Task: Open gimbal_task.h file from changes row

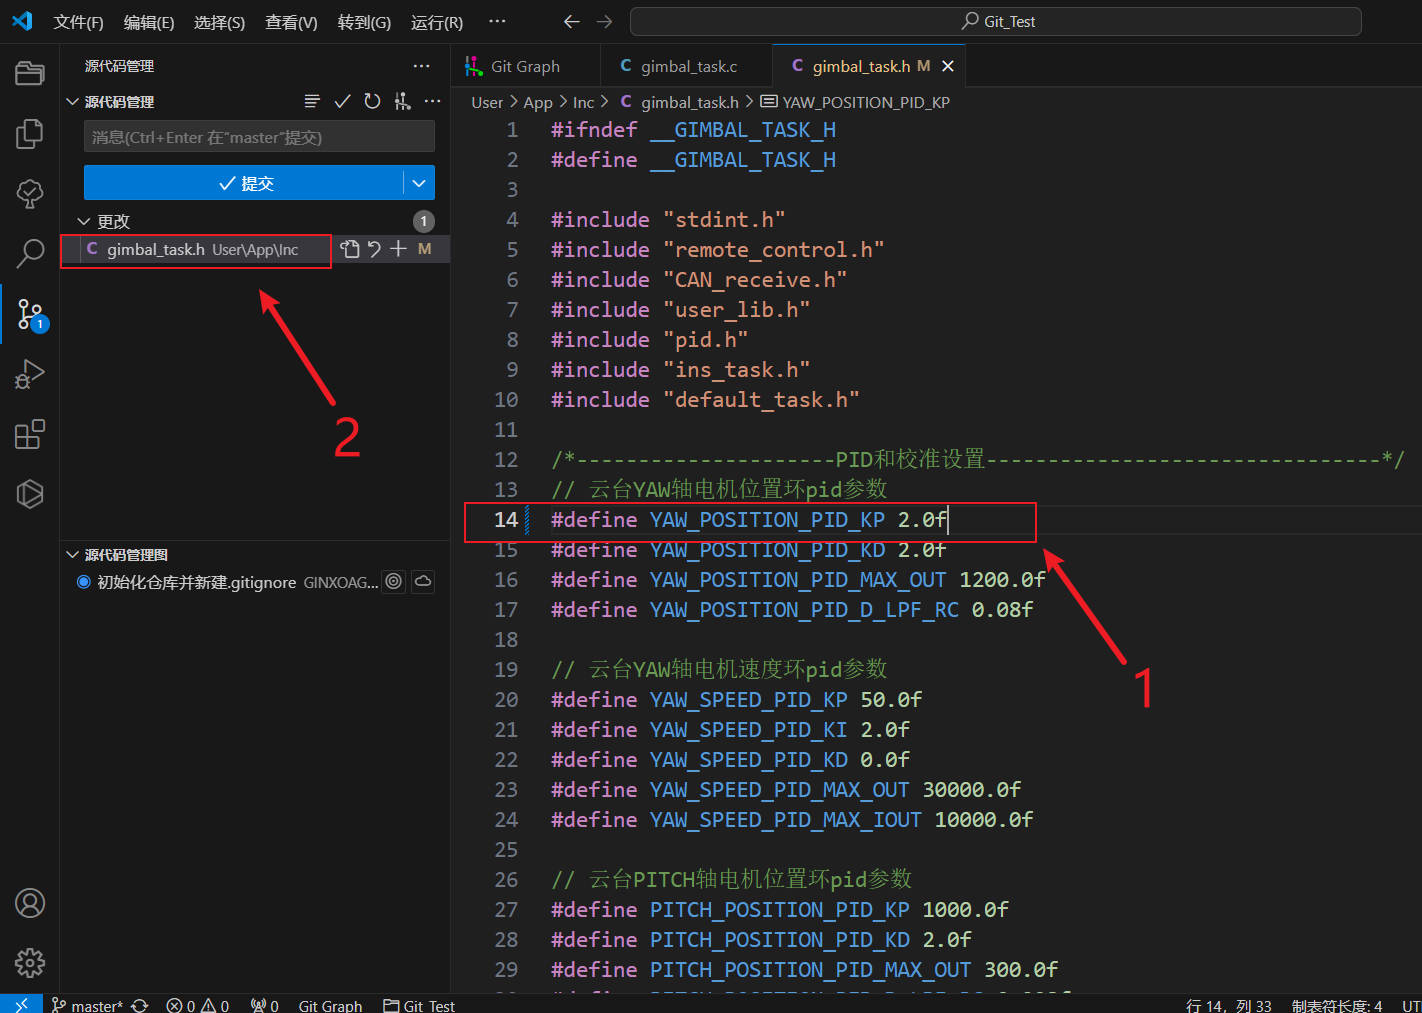Action: (349, 249)
